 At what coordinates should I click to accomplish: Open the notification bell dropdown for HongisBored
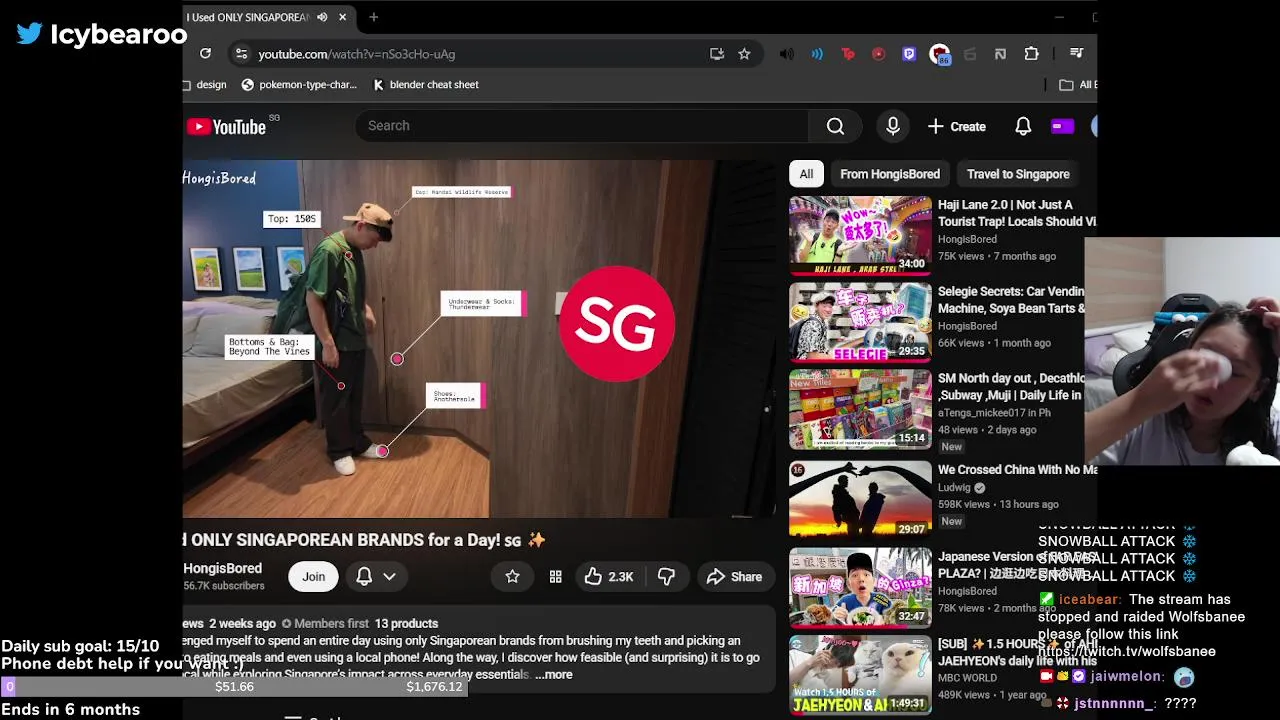(376, 577)
